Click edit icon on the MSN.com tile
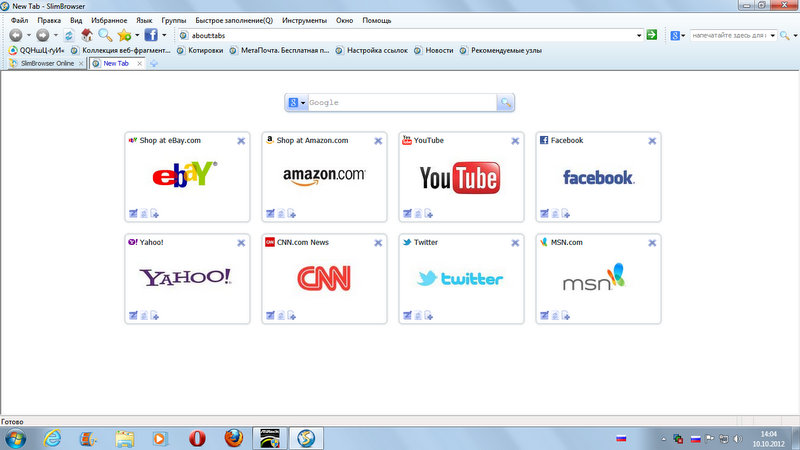The image size is (800, 450). [544, 315]
